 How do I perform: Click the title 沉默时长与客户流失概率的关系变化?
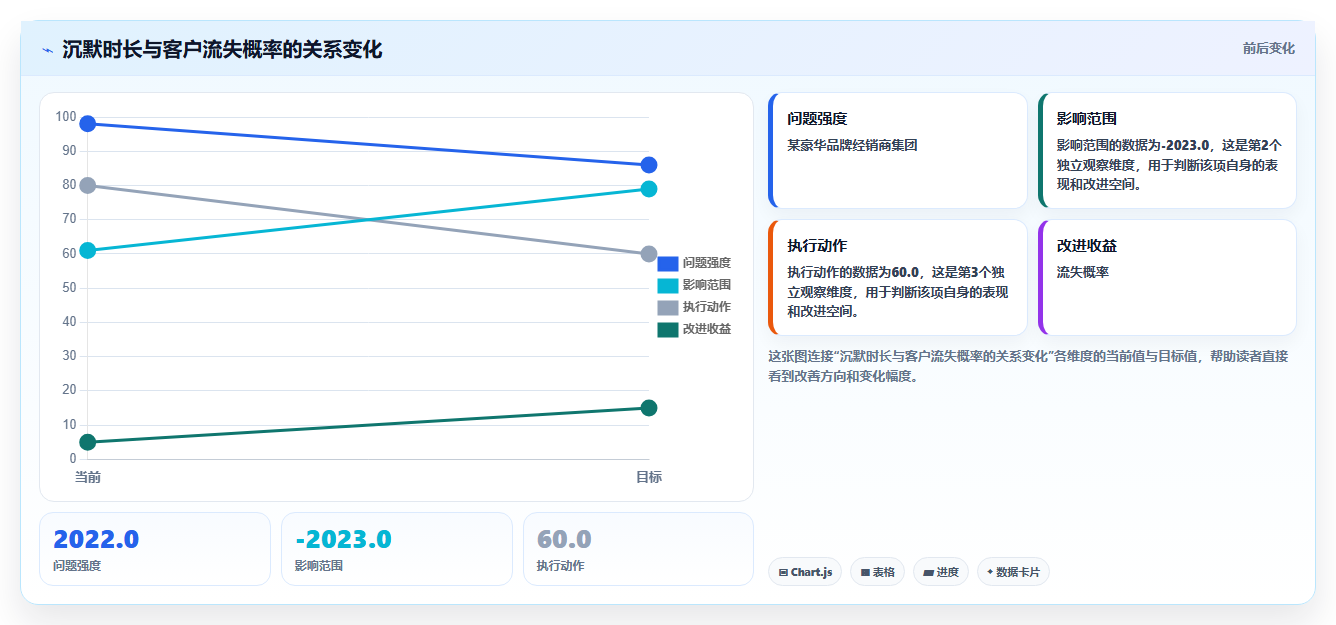tap(222, 50)
